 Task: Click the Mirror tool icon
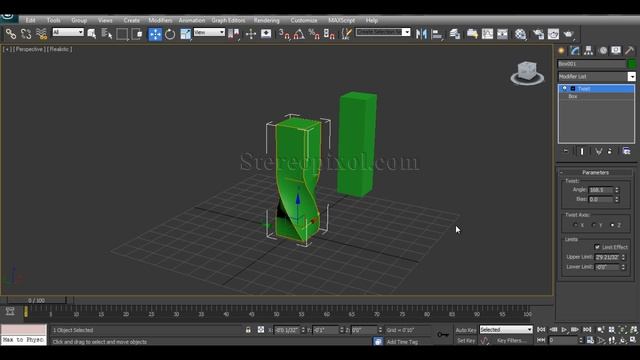coord(421,34)
